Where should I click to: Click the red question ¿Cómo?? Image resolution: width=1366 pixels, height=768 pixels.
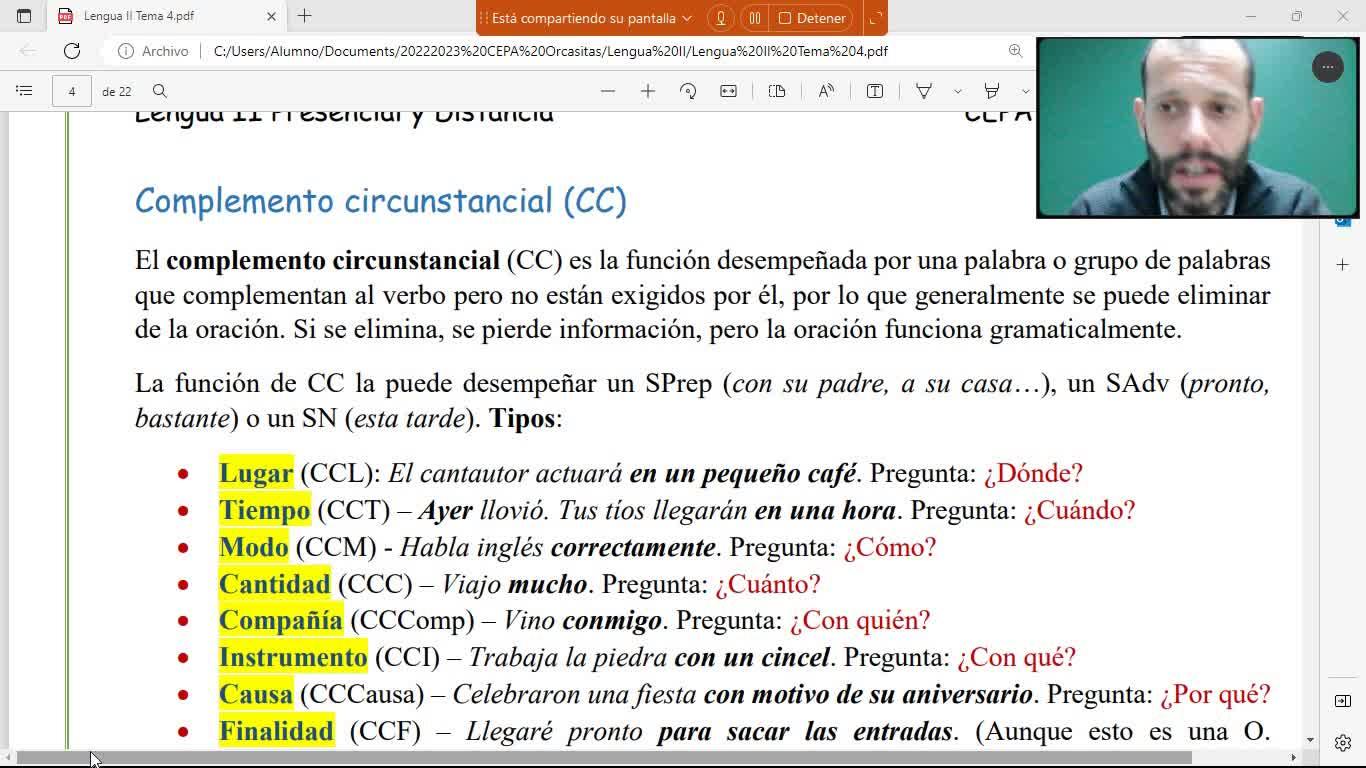890,547
